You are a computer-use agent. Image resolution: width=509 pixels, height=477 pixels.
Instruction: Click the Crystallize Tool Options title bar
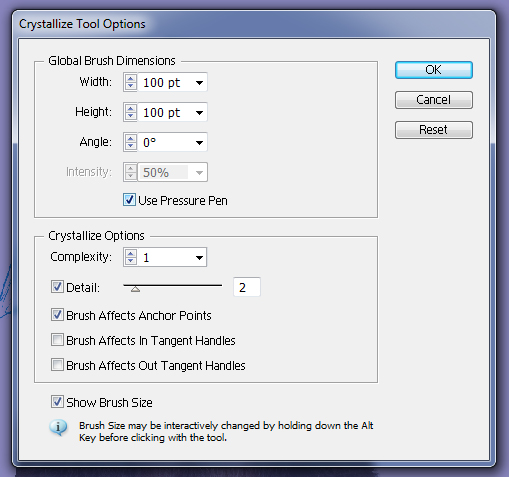(x=254, y=24)
